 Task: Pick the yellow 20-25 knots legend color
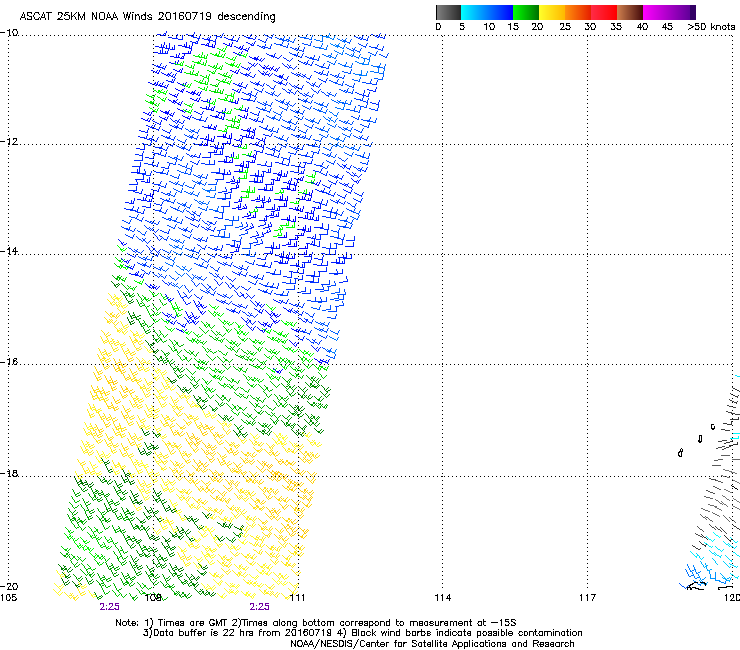pyautogui.click(x=552, y=12)
